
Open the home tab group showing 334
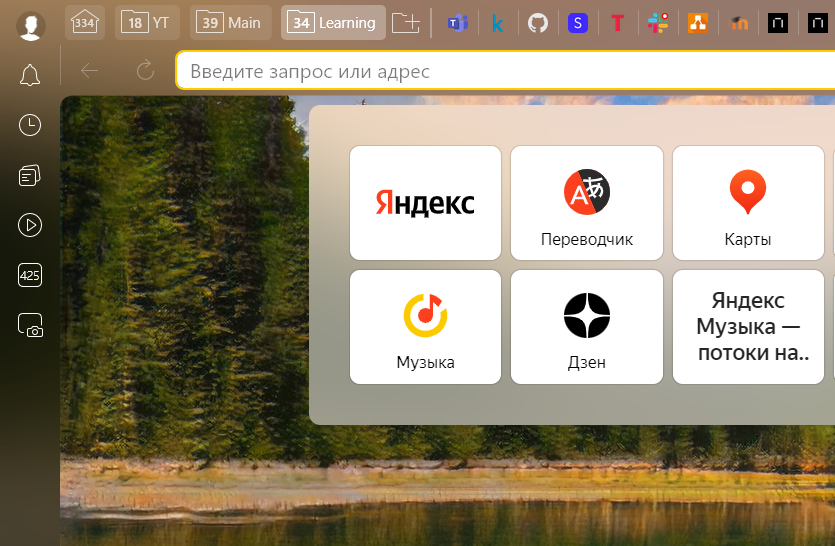[85, 23]
